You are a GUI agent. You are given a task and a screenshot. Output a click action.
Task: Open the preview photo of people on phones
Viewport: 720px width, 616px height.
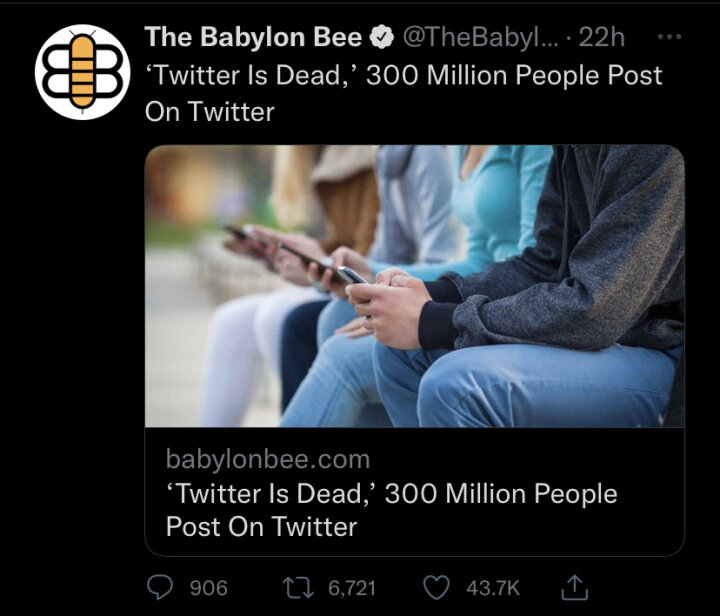click(x=414, y=286)
